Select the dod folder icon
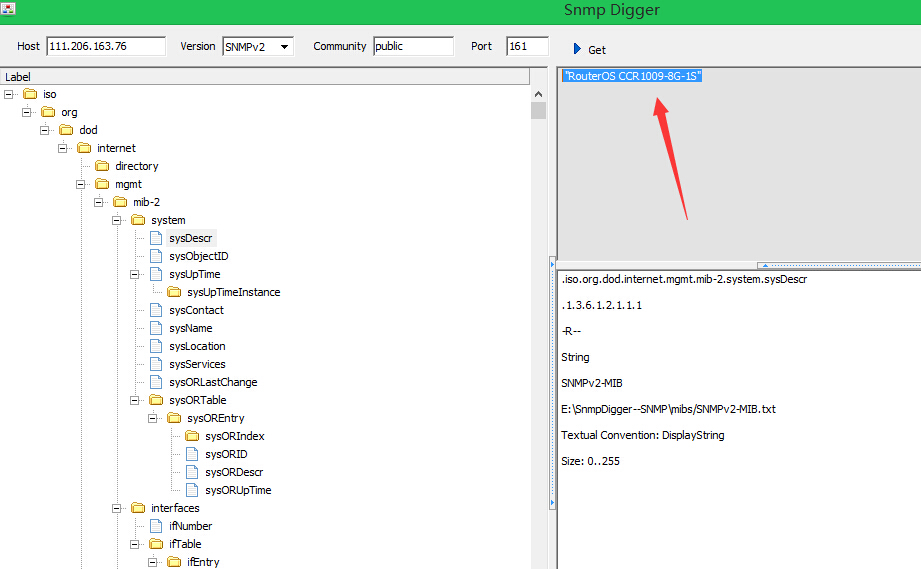The image size is (921, 569). click(66, 130)
